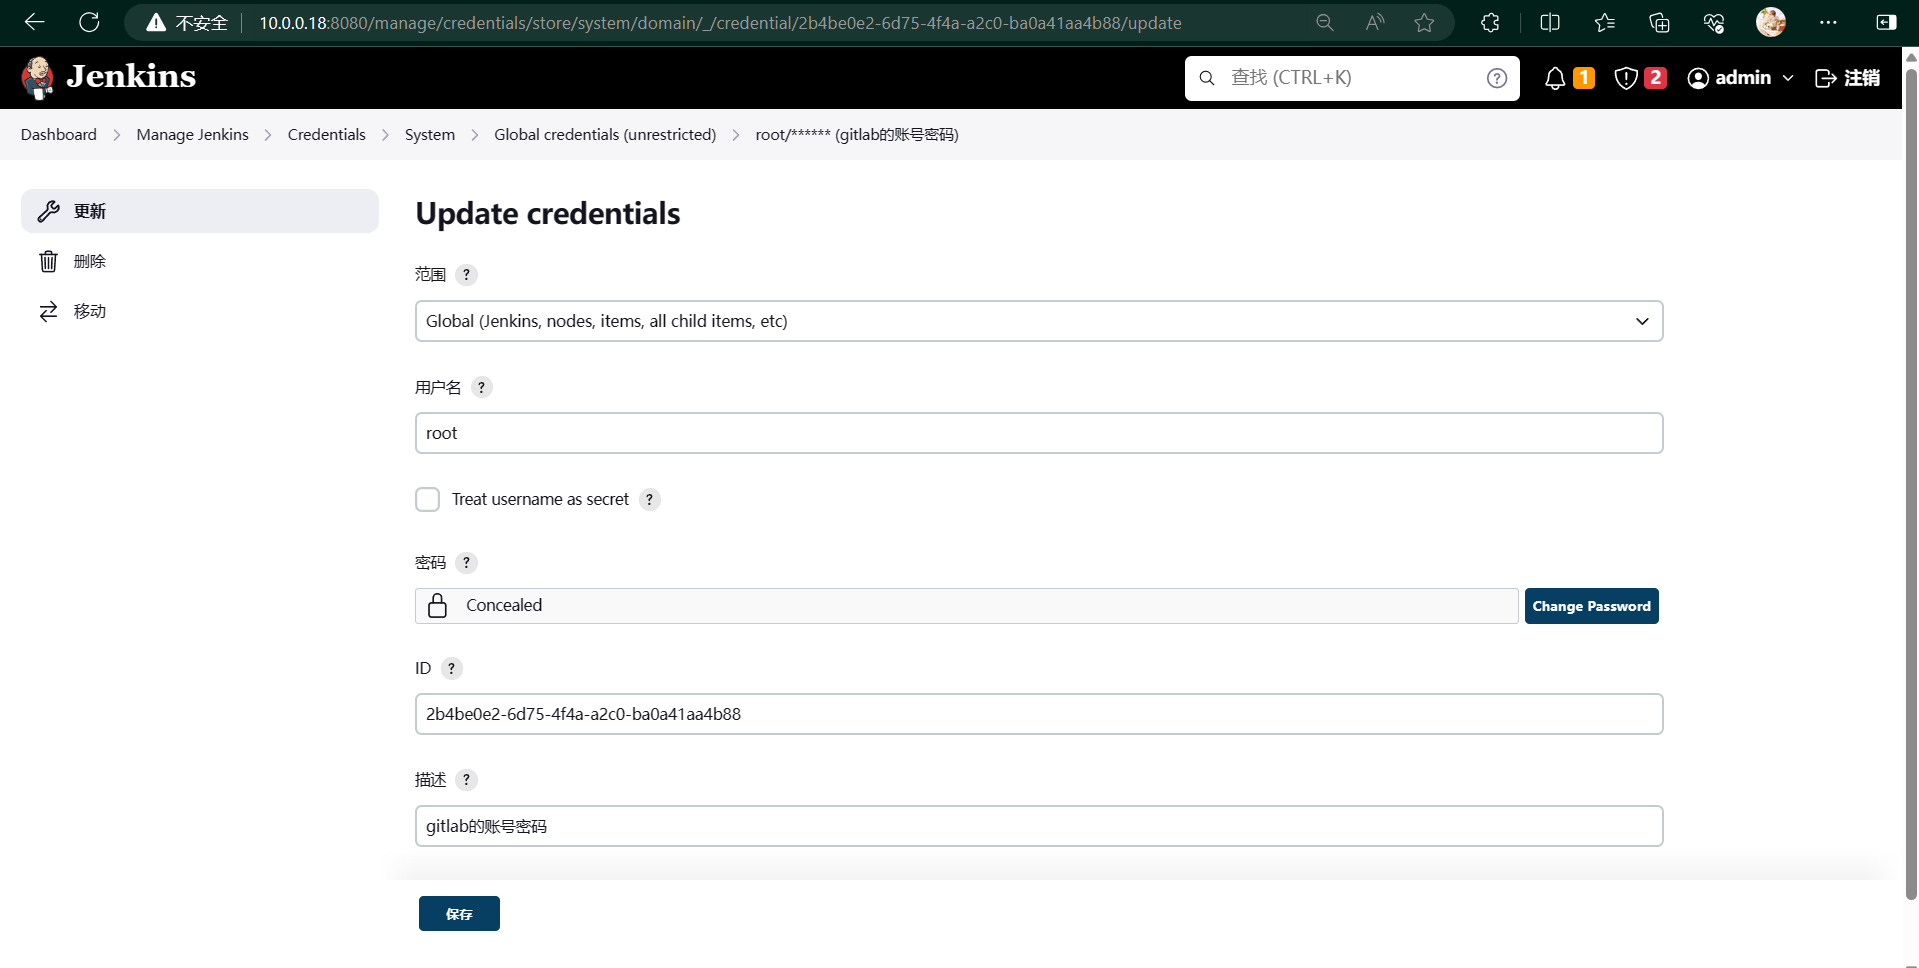Expand the 范围 scope dropdown

(1039, 321)
